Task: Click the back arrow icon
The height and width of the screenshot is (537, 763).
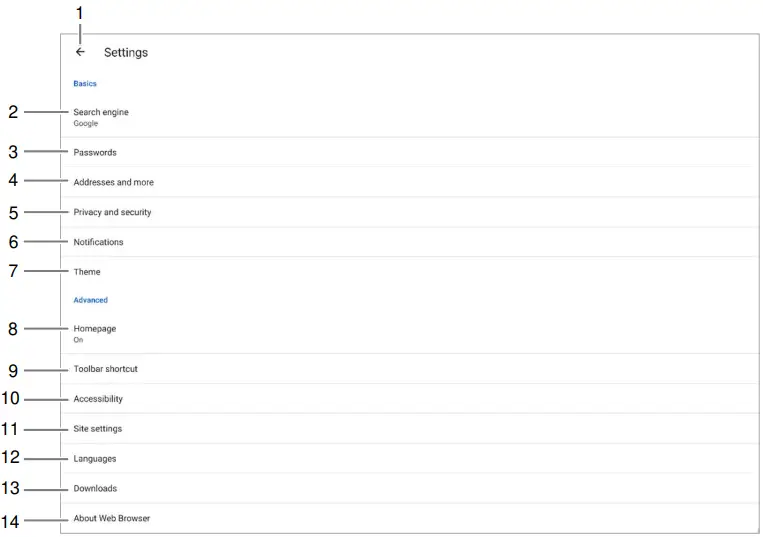Action: click(x=80, y=52)
